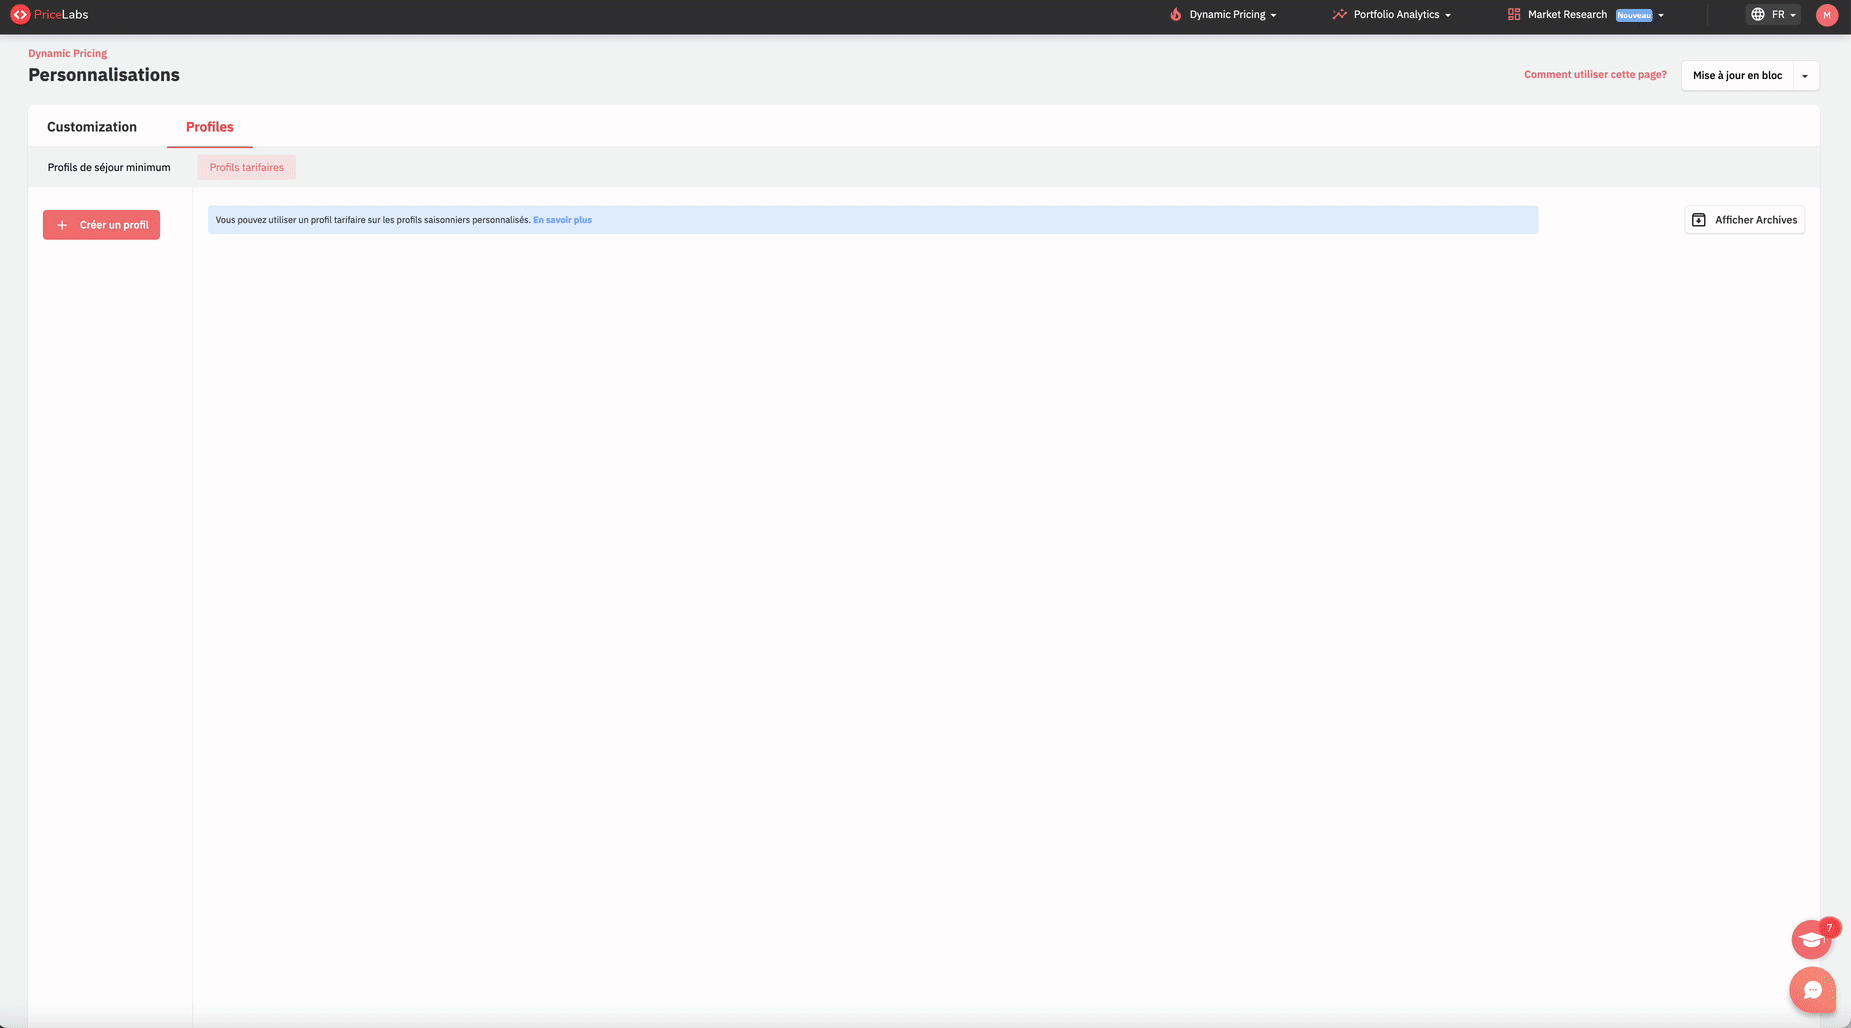Click the Dynamic Pricing flame icon
This screenshot has width=1851, height=1028.
tap(1176, 15)
